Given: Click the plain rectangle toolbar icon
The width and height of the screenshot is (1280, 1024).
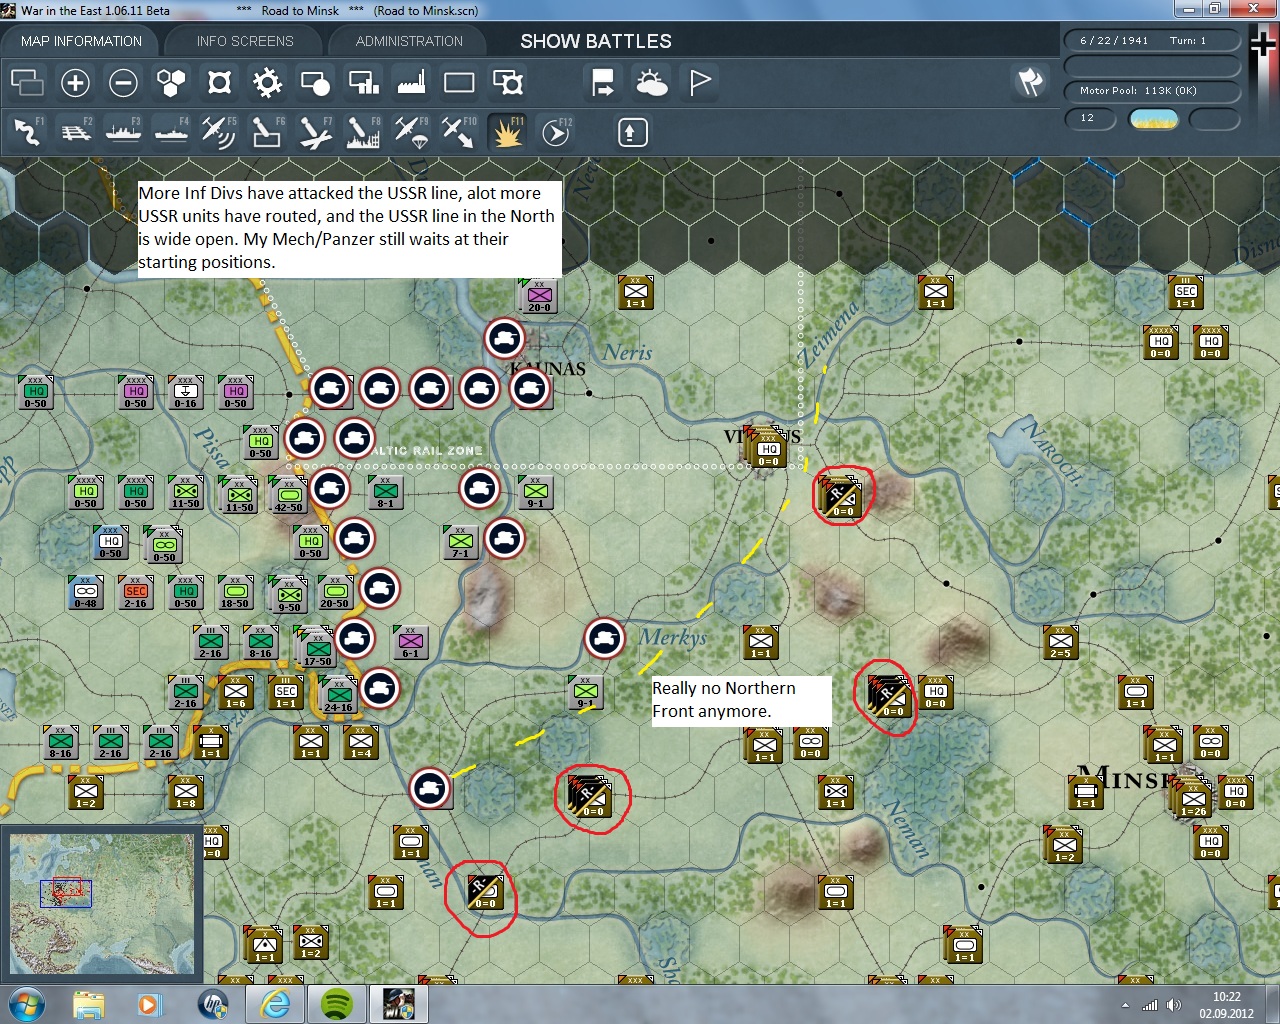Looking at the screenshot, I should pos(459,82).
